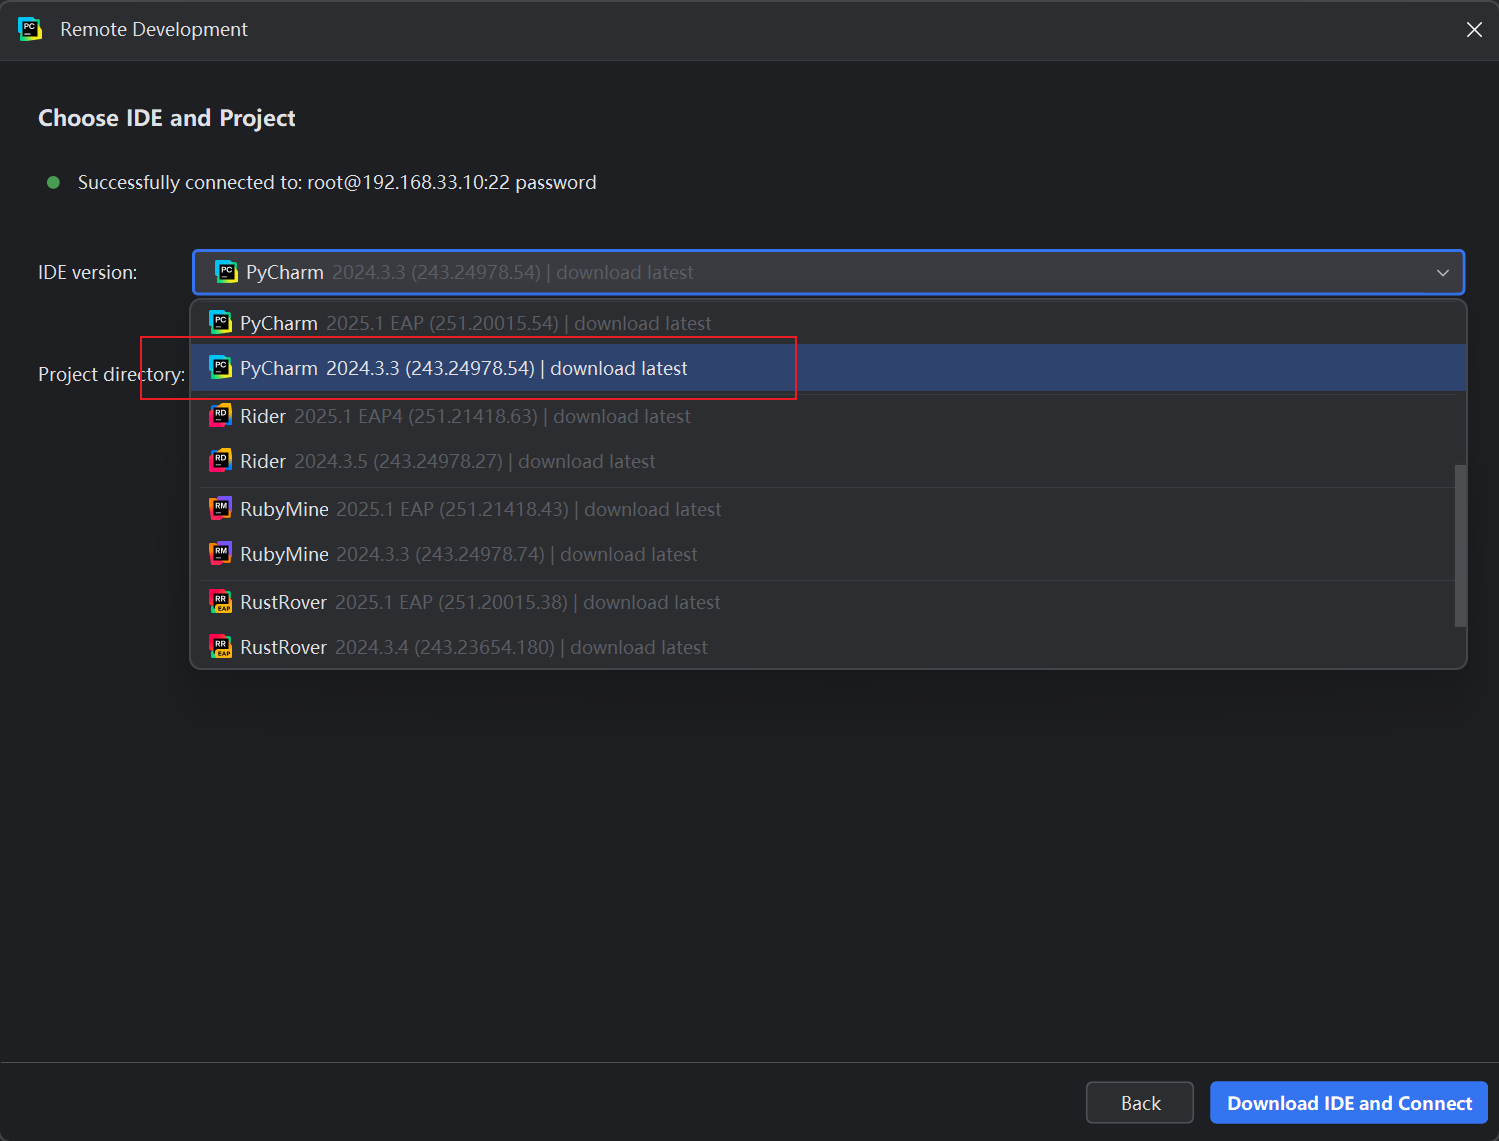This screenshot has width=1499, height=1141.
Task: Expand the IDE version dropdown arrow
Action: tap(1442, 272)
